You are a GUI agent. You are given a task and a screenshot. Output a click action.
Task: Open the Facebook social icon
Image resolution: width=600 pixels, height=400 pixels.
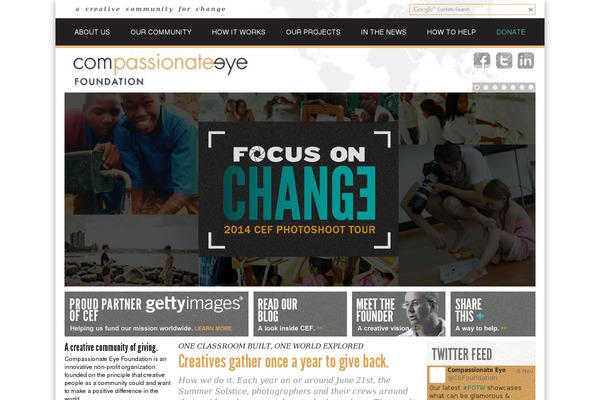482,60
